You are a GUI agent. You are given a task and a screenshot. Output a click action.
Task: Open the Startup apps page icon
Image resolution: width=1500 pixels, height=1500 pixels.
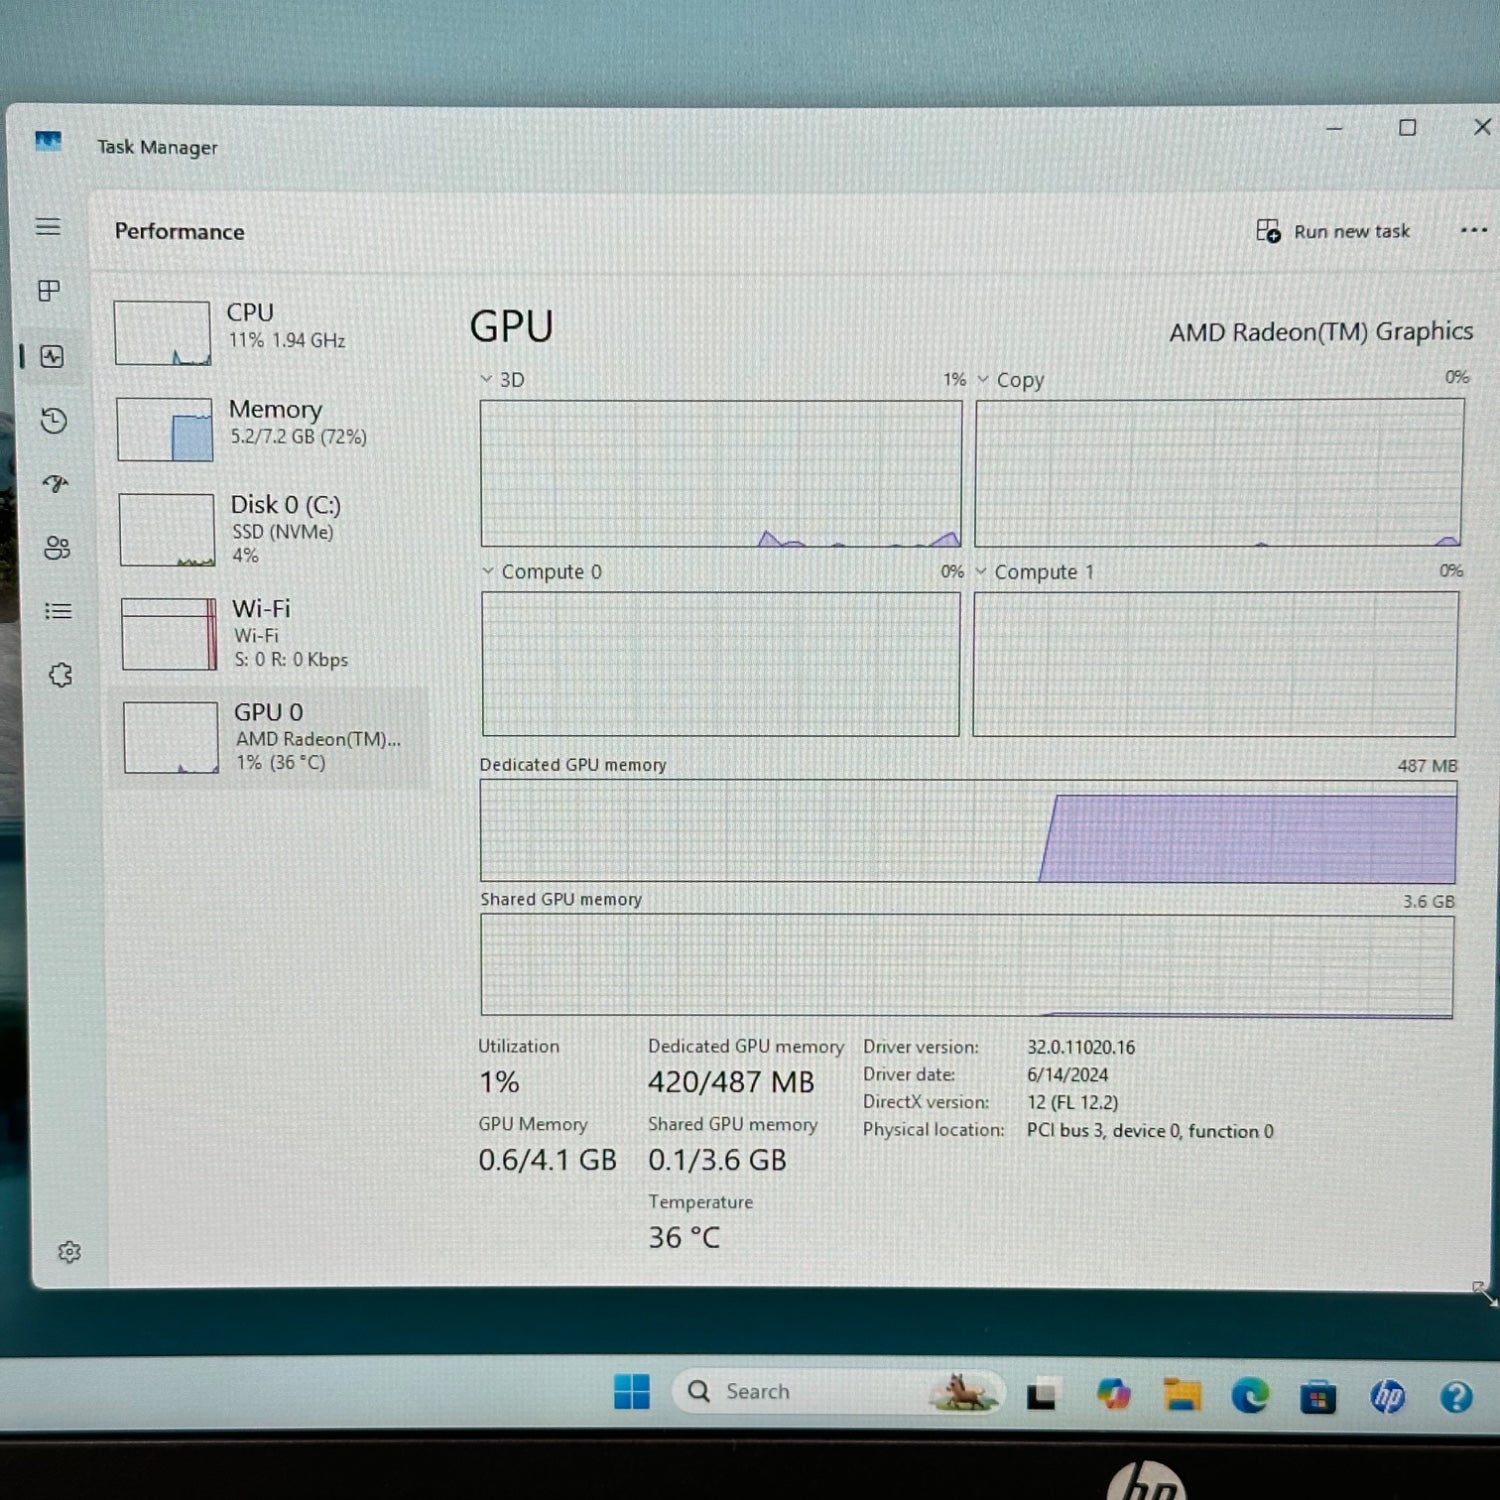pos(56,484)
